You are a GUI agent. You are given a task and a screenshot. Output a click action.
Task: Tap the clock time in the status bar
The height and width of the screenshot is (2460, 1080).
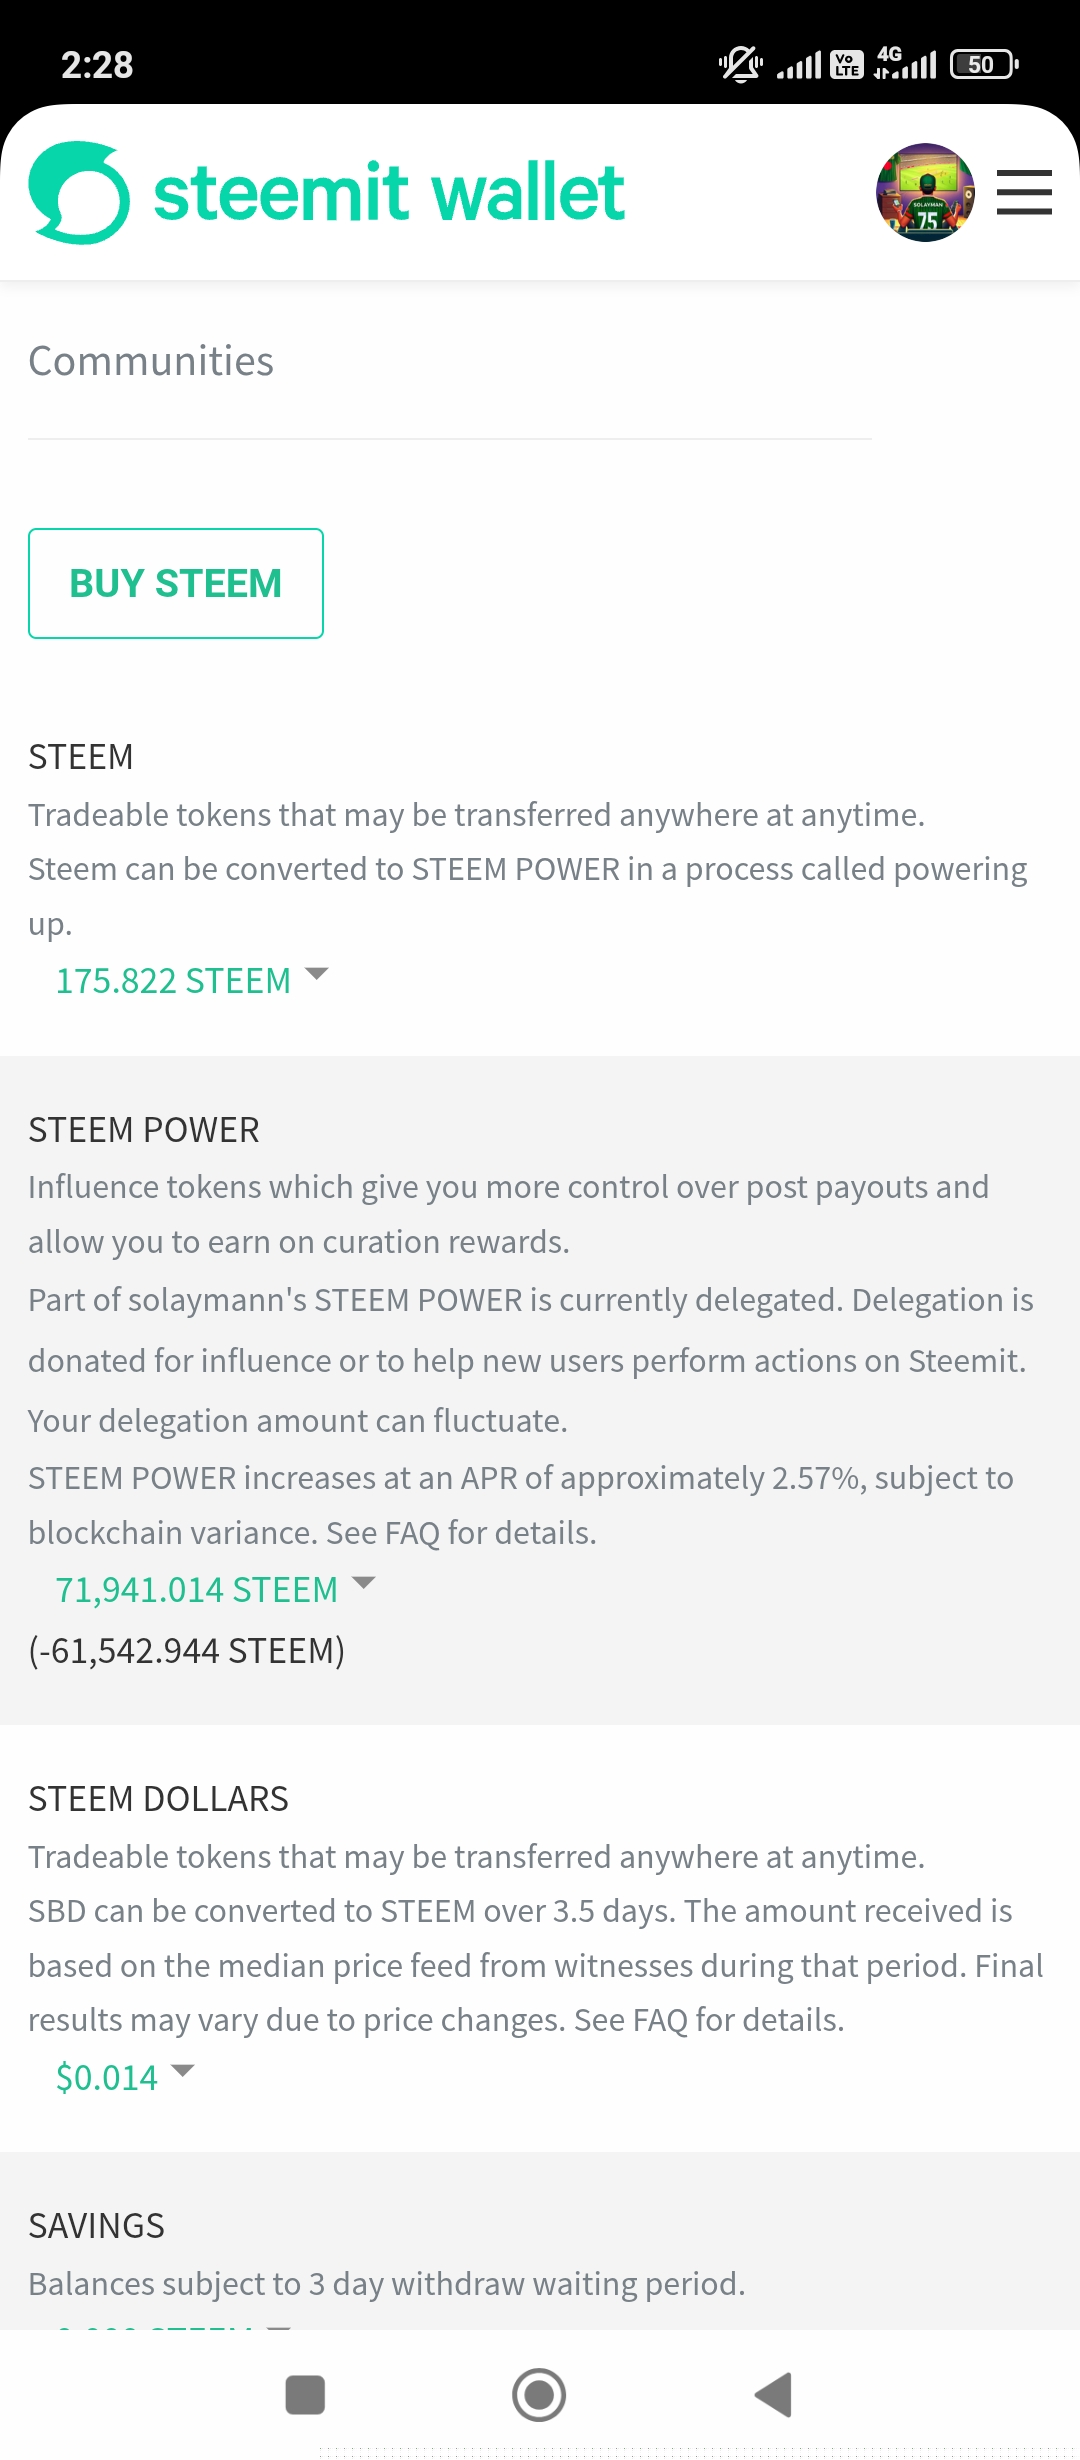point(97,65)
